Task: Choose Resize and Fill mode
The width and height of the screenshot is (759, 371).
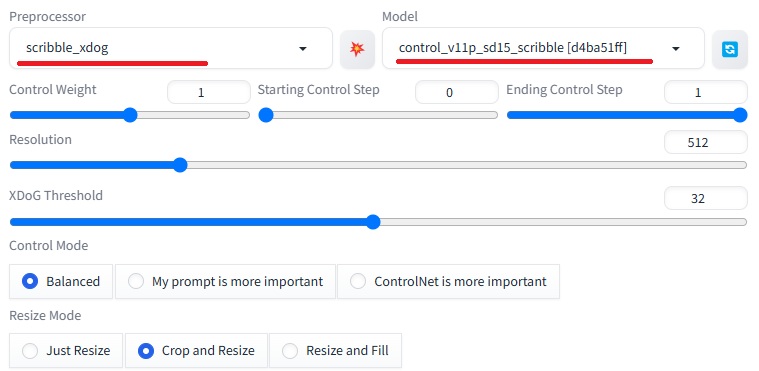Action: tap(335, 351)
